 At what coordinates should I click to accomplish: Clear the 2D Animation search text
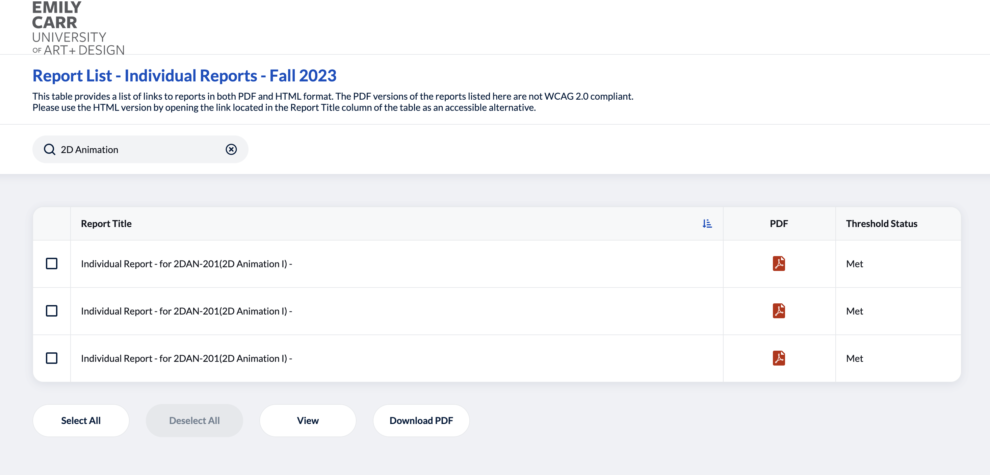[231, 150]
